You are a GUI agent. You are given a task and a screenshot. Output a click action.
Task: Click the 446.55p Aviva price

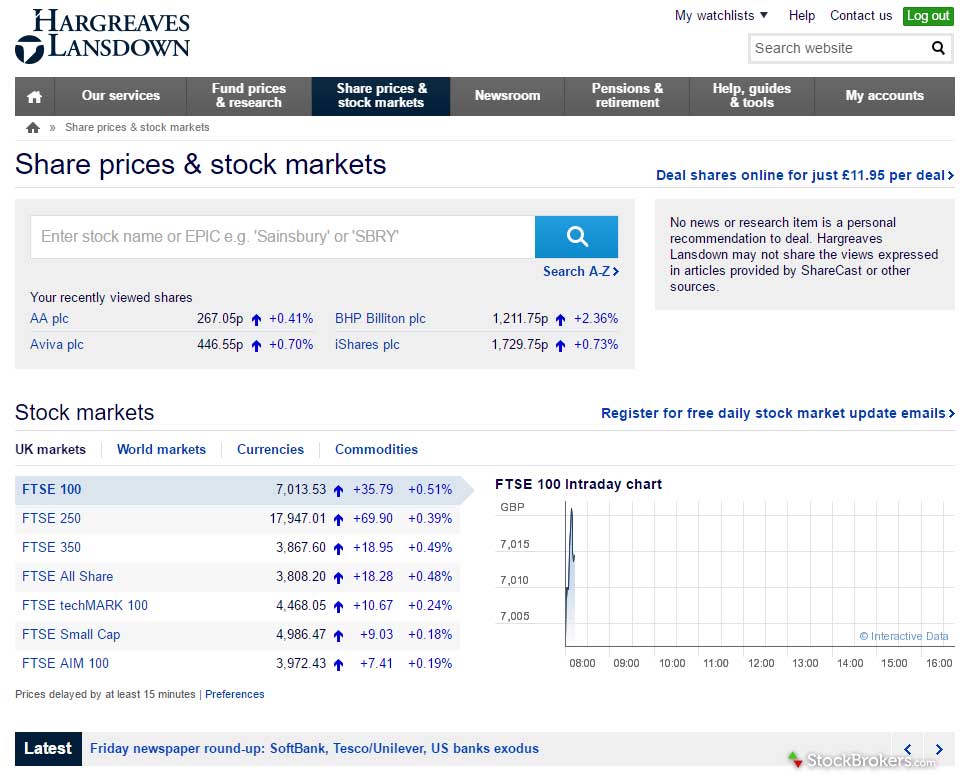220,344
